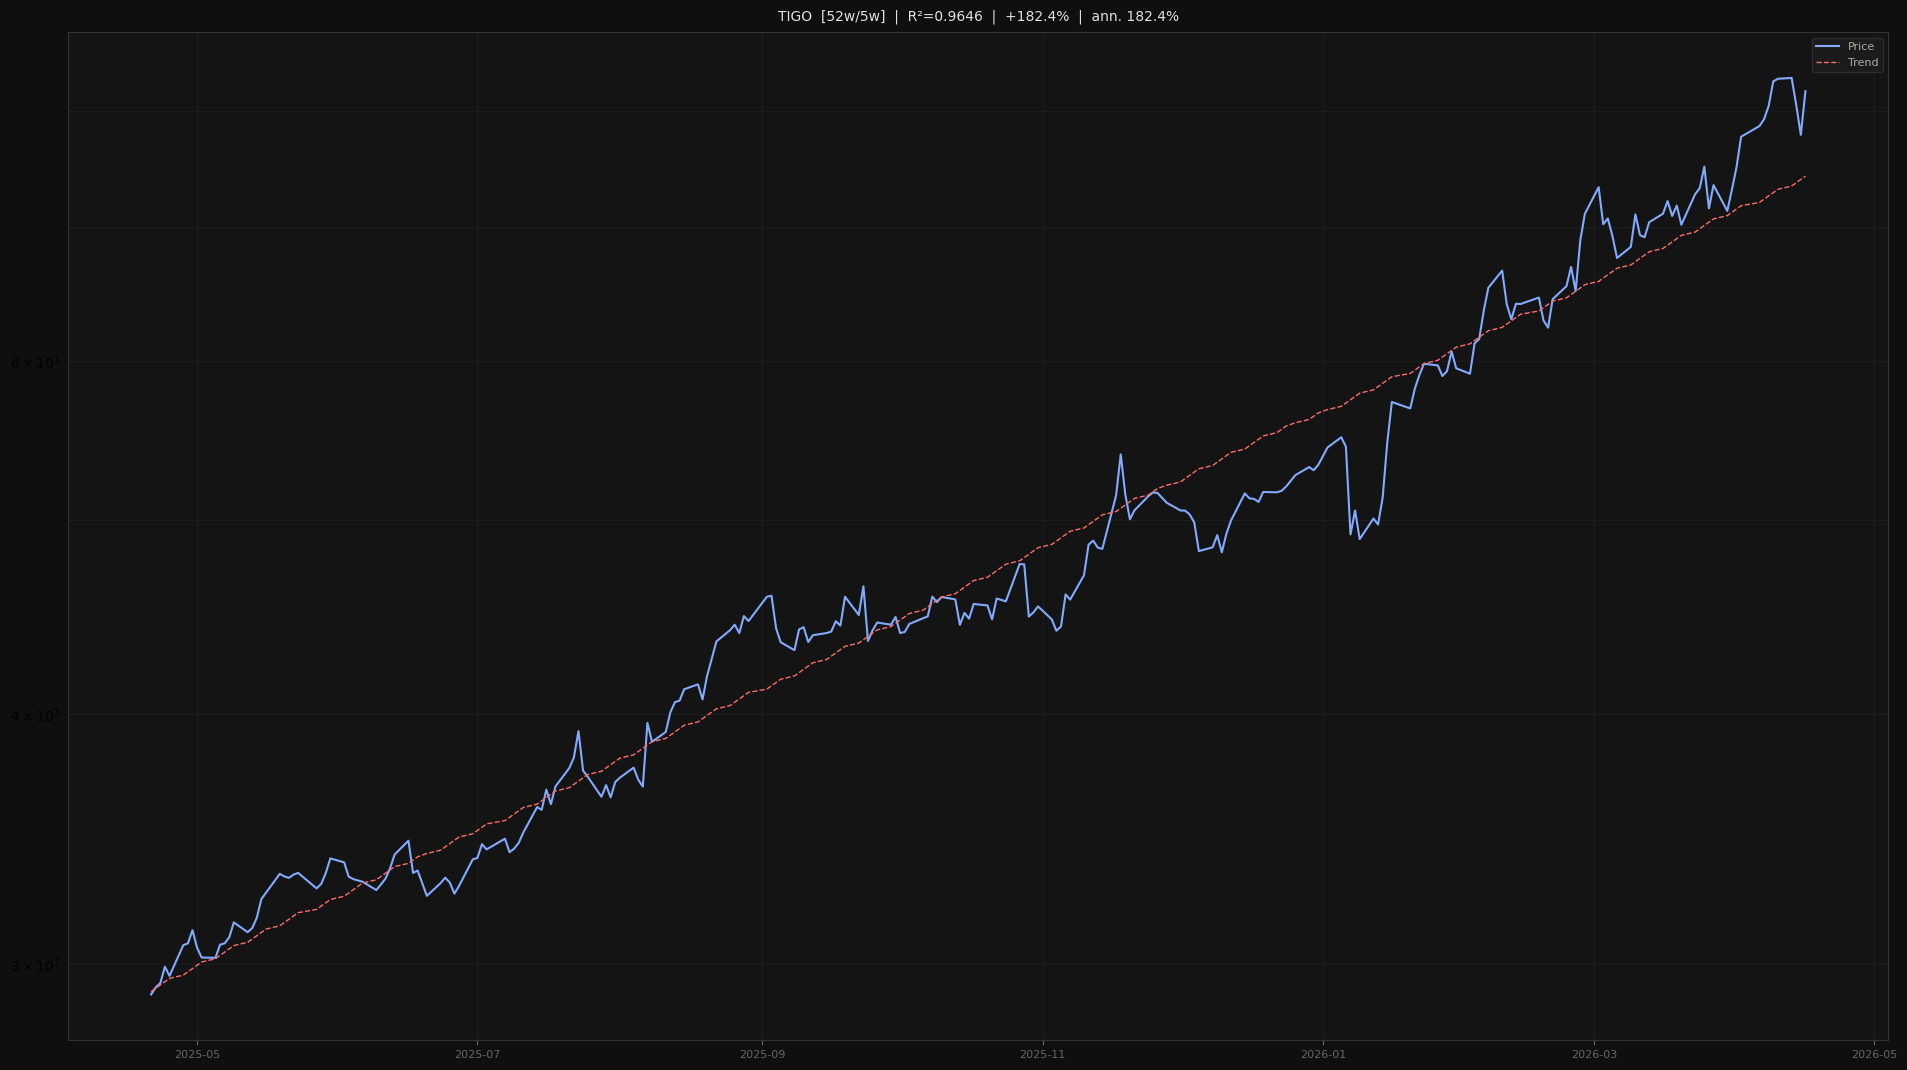
Task: Click the TIGO ticker in the chart title
Action: pos(795,17)
